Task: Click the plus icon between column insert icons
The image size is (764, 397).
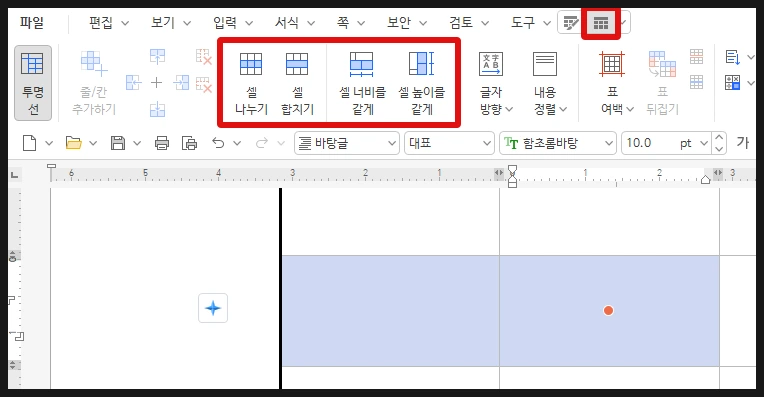Action: coord(156,83)
